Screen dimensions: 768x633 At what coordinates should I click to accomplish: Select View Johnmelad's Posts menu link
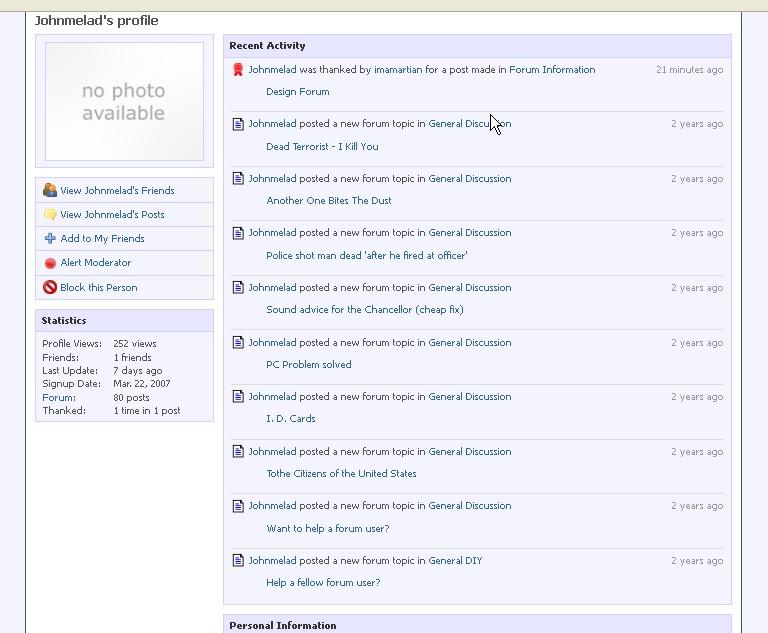(x=112, y=214)
